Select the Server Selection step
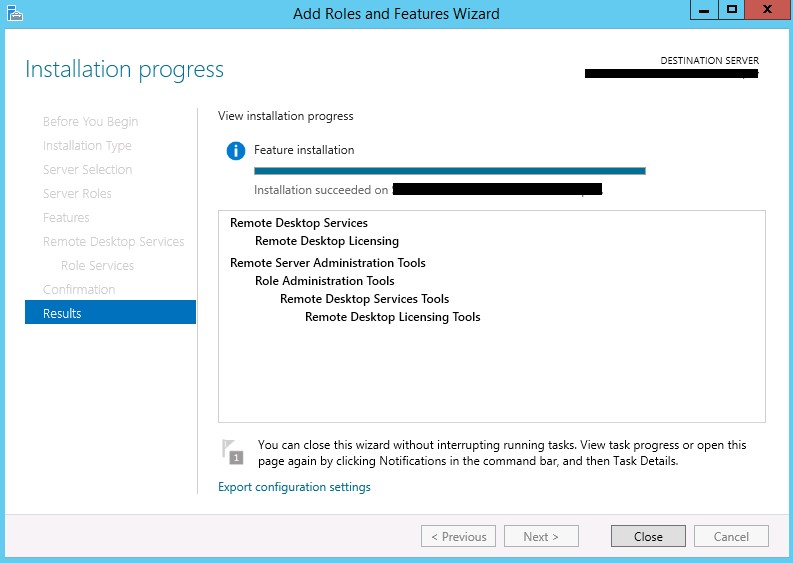Image resolution: width=793 pixels, height=563 pixels. click(87, 169)
